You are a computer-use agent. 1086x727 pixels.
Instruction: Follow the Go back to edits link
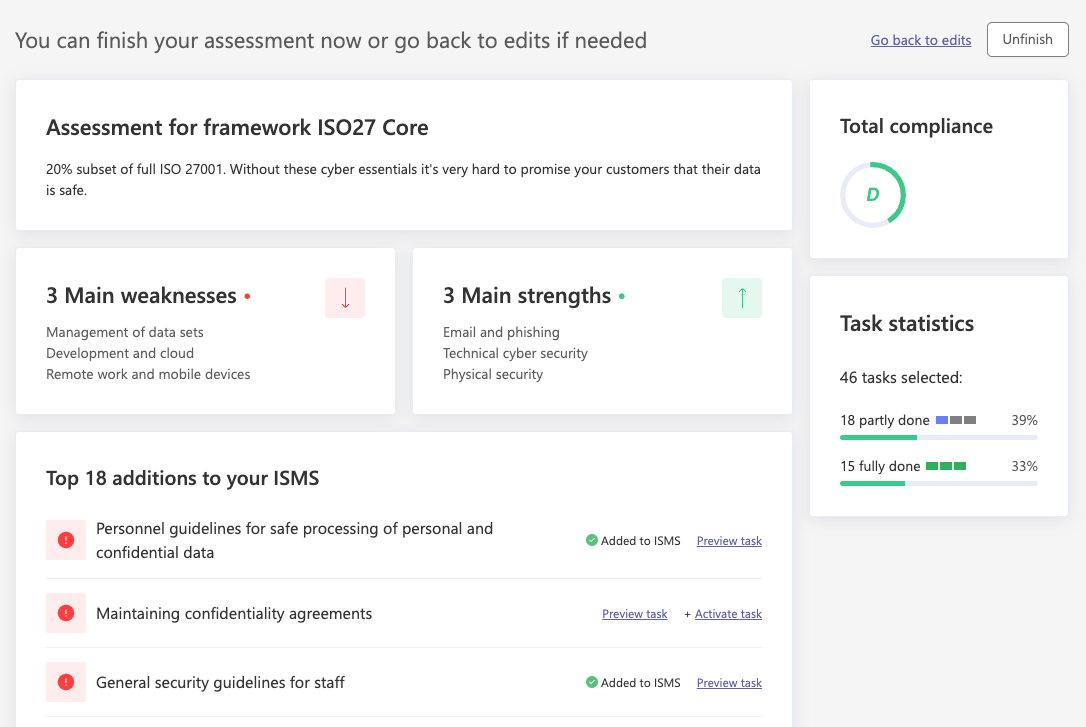(x=921, y=40)
